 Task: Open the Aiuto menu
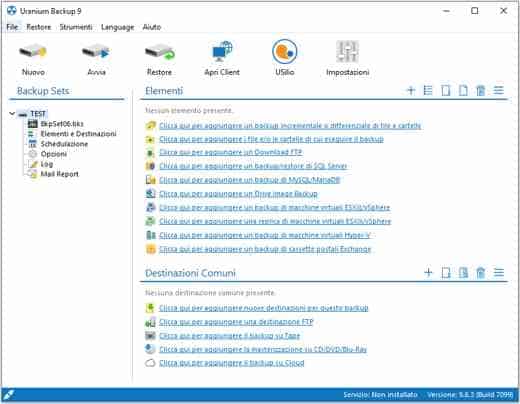[x=152, y=27]
